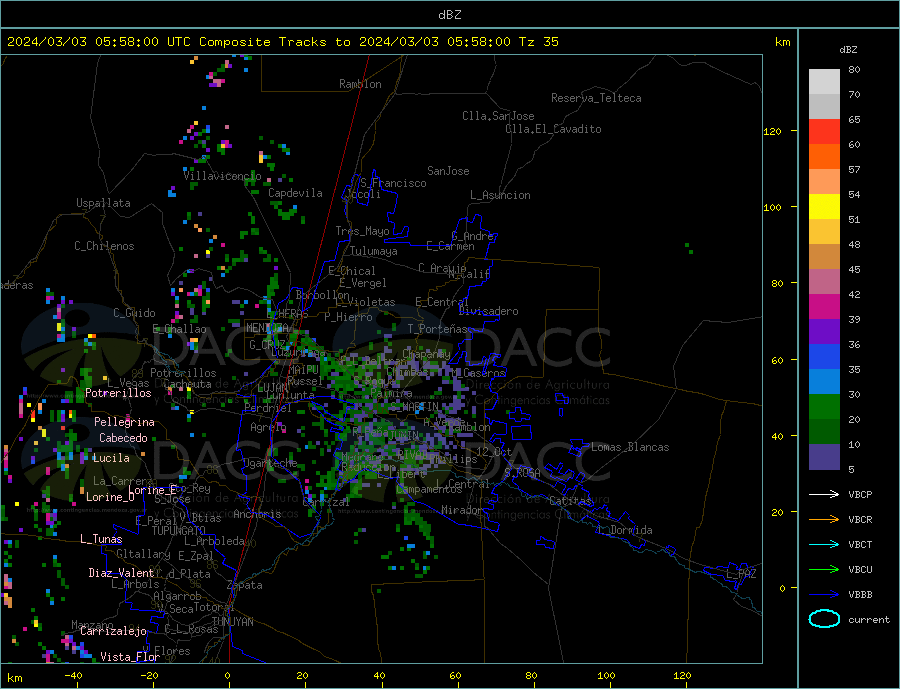Click the blue VBBB arrow icon

824,594
